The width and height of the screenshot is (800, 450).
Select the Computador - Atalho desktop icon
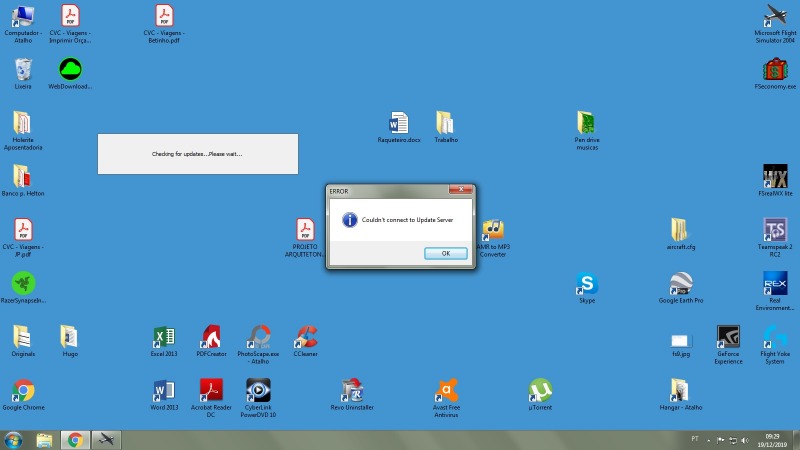(23, 24)
